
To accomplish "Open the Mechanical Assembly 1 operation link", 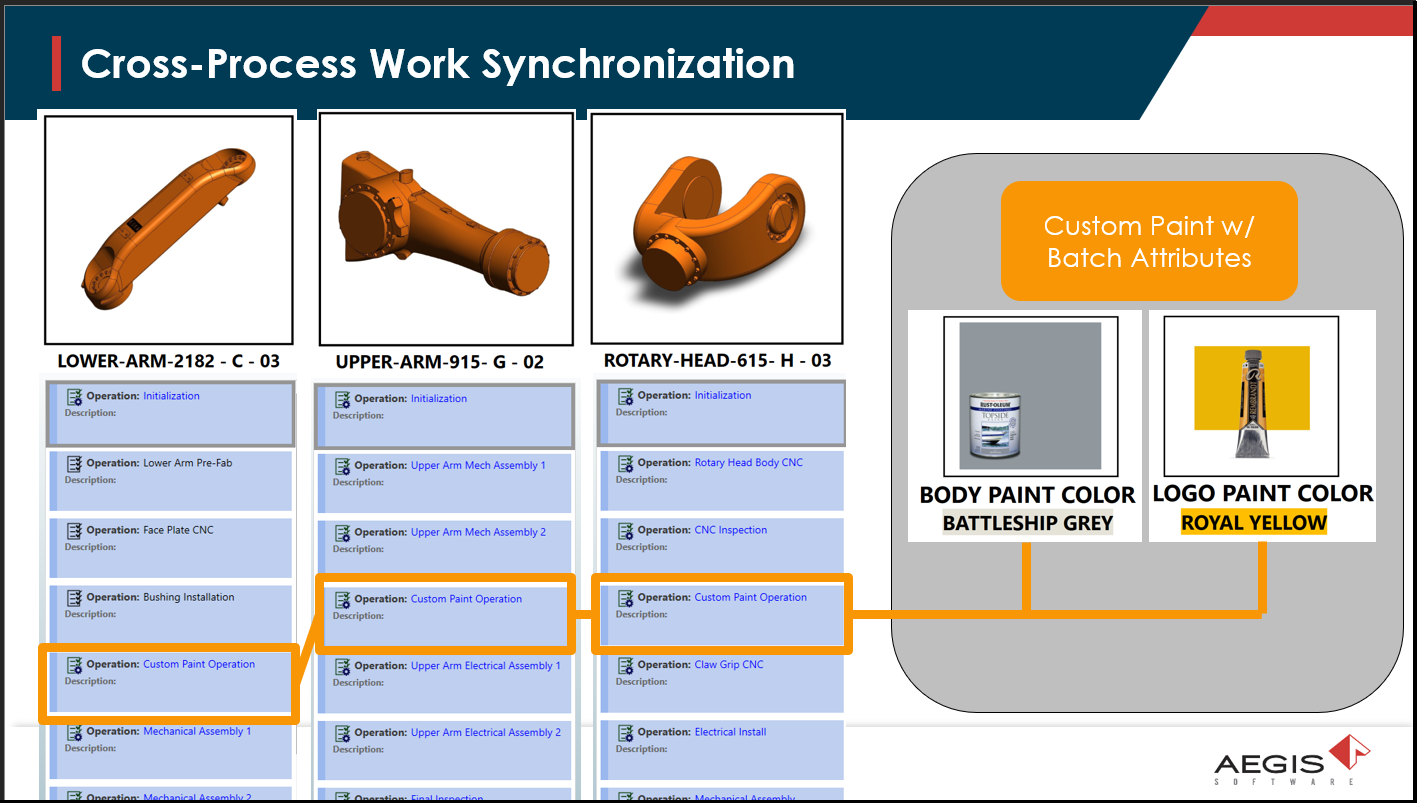I will 197,731.
